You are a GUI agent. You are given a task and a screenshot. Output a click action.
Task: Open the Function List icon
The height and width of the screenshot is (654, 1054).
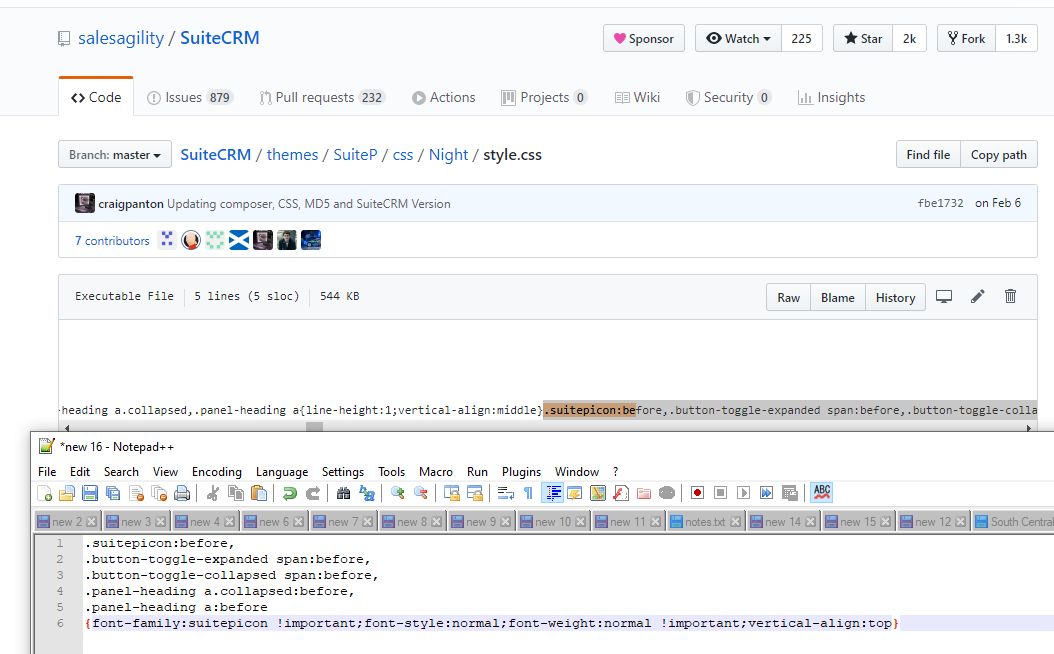[620, 493]
